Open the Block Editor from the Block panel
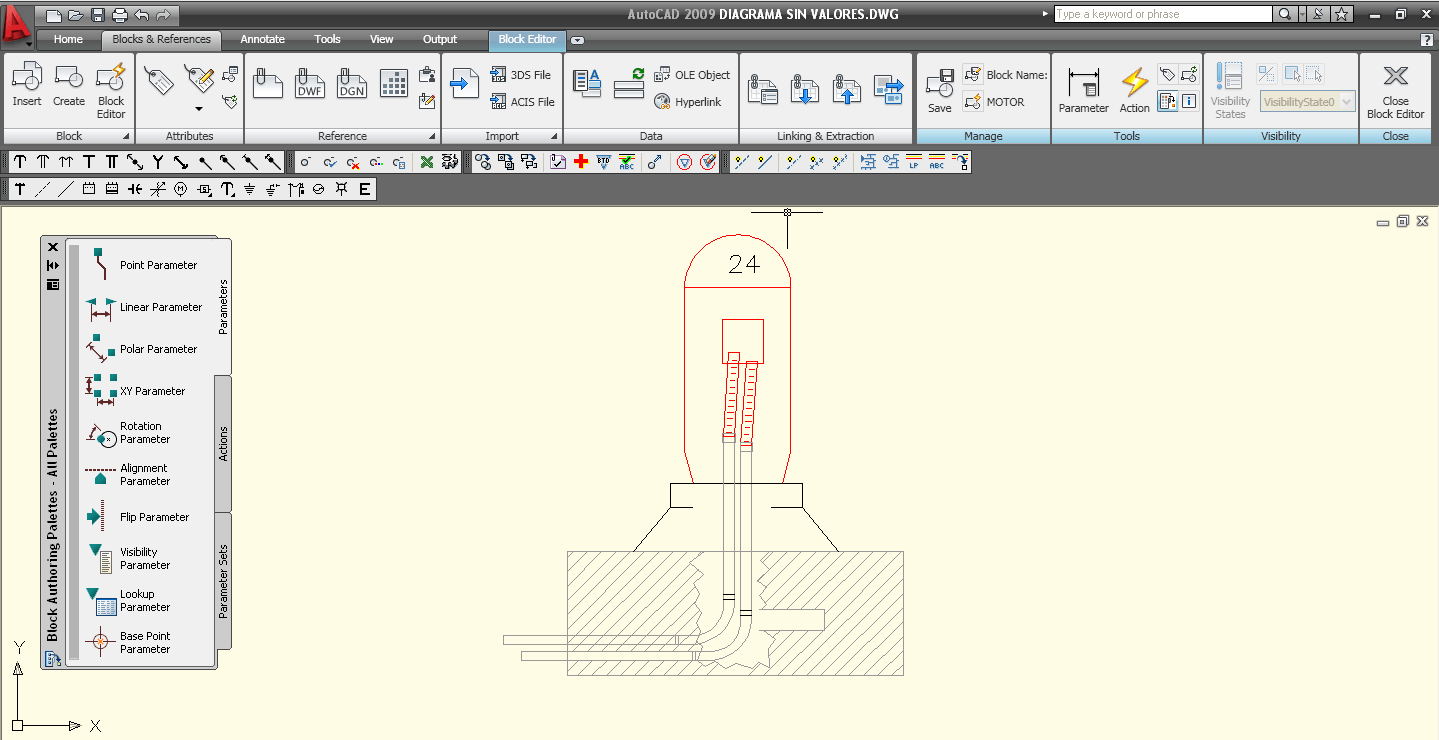The image size is (1439, 740). coord(110,88)
